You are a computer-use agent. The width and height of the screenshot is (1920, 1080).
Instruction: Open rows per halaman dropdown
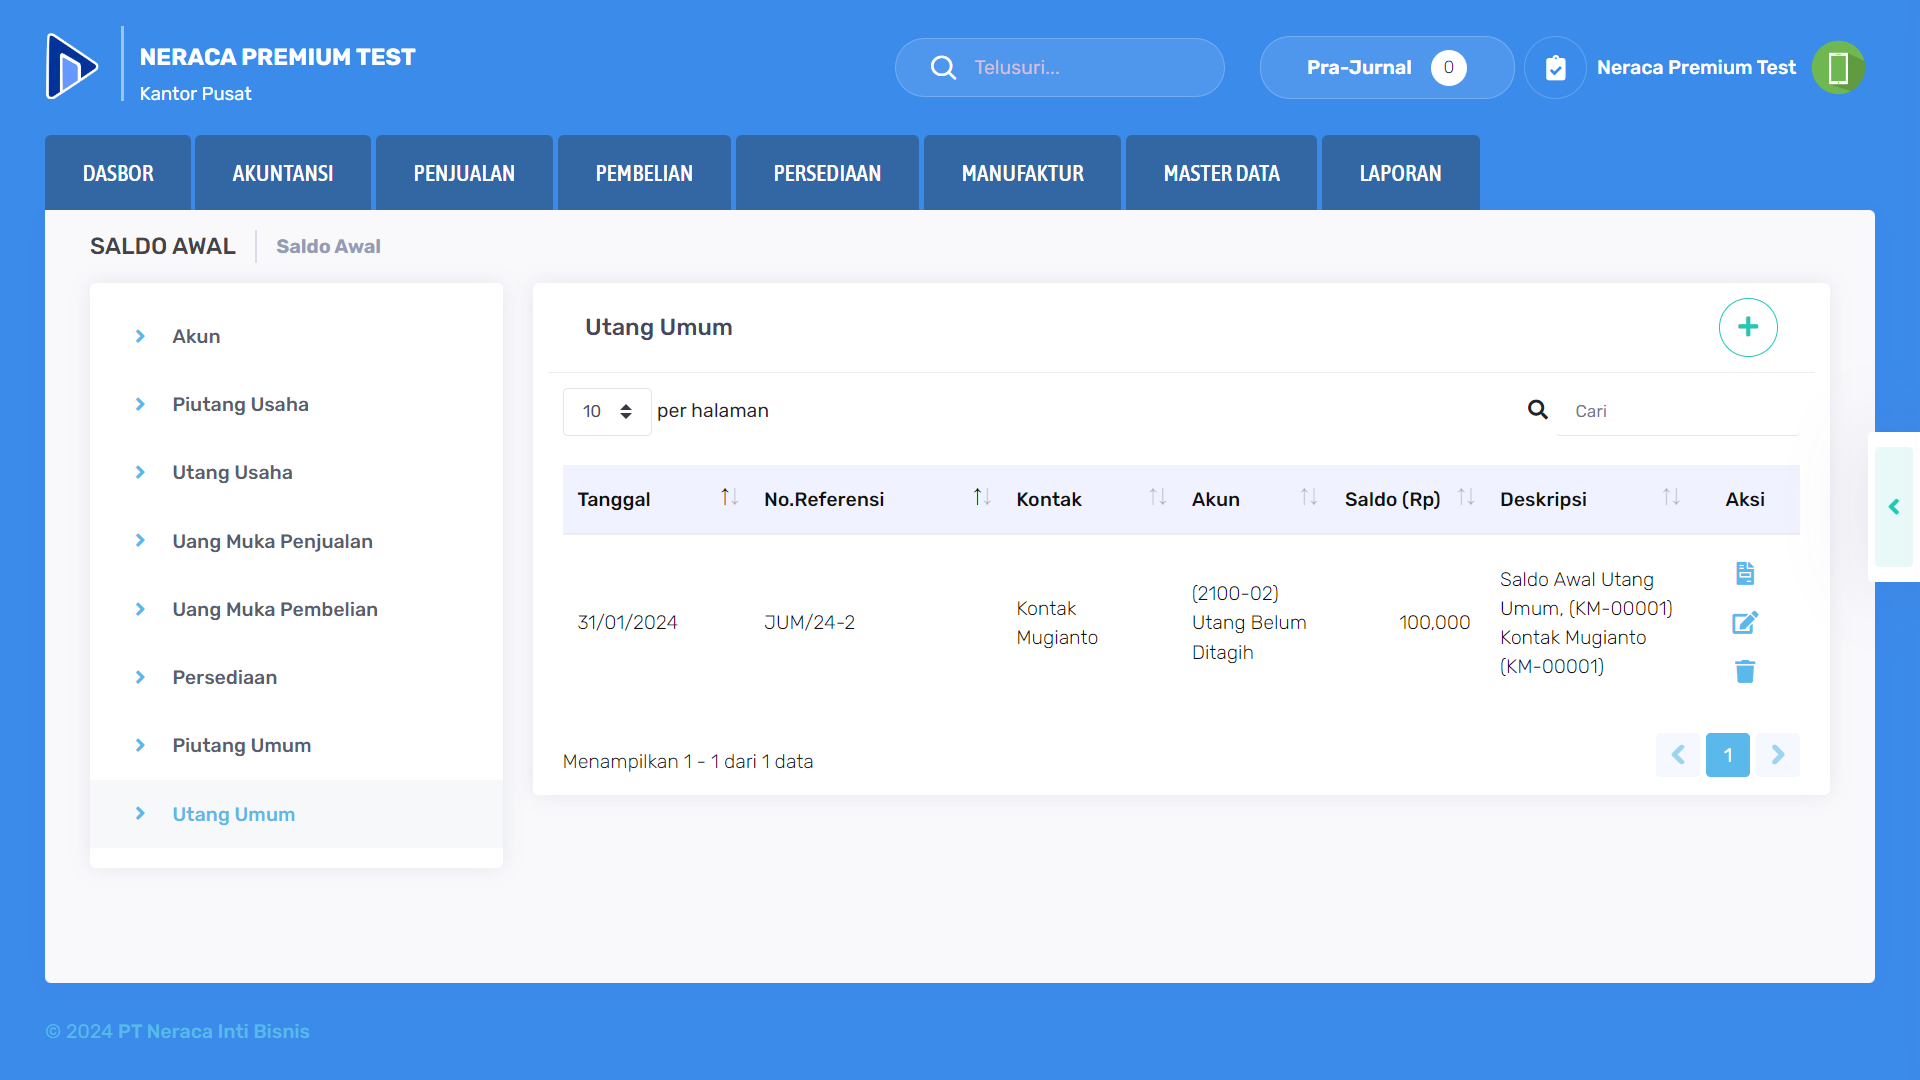pos(607,411)
